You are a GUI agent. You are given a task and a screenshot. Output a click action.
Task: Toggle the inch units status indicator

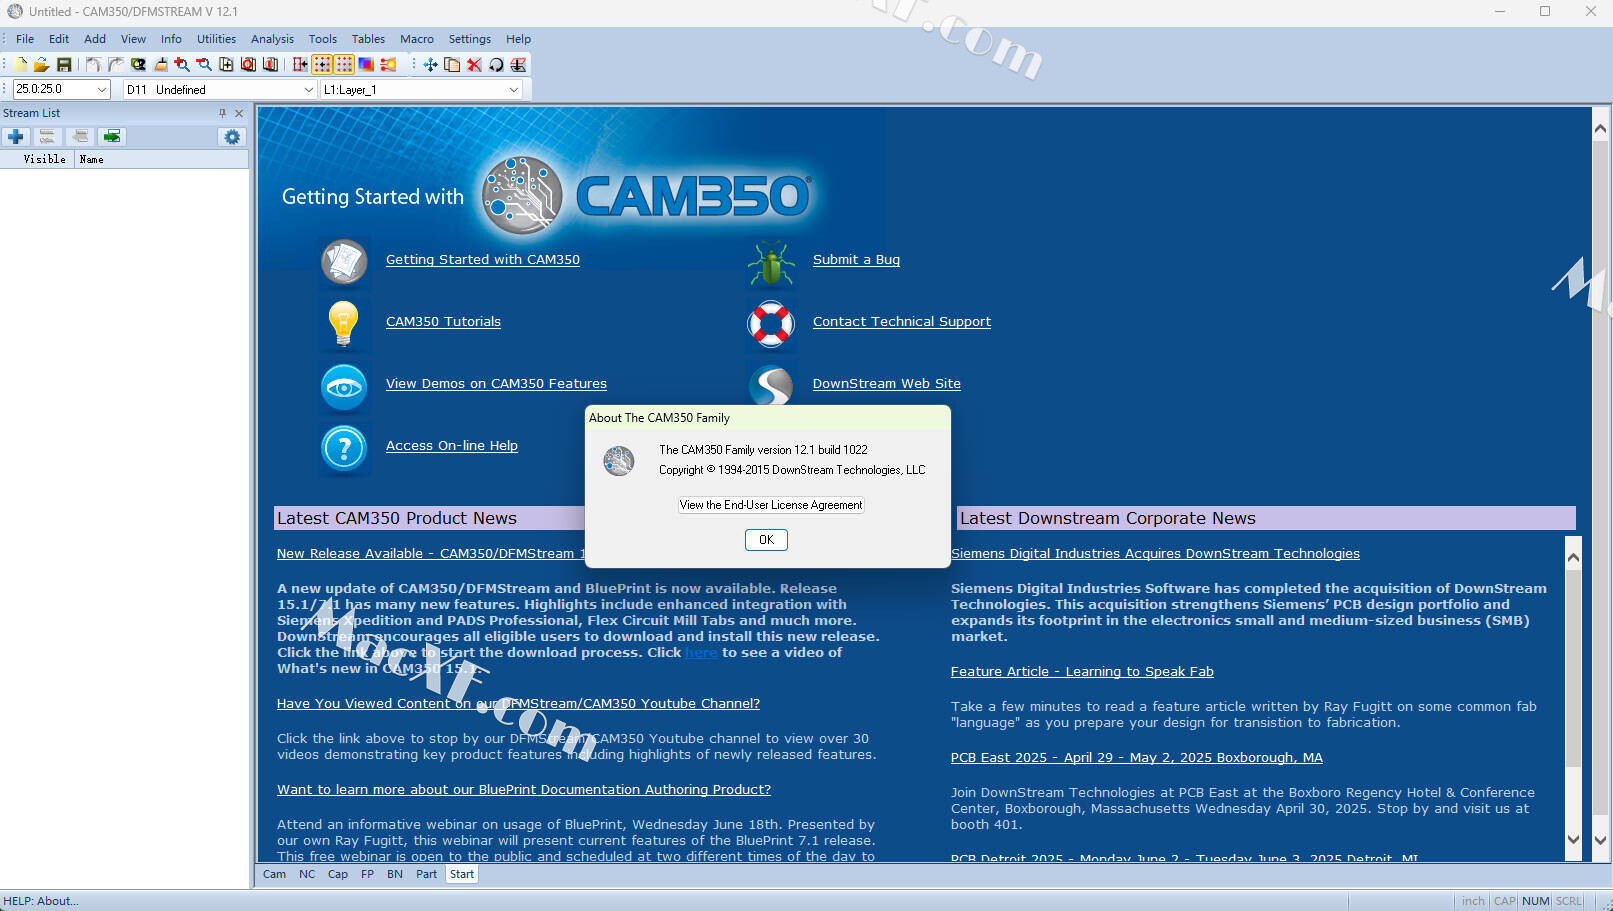[1473, 901]
